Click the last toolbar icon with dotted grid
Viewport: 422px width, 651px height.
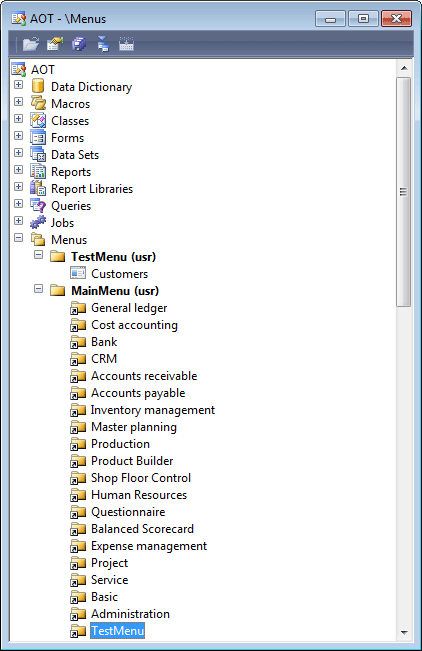126,44
